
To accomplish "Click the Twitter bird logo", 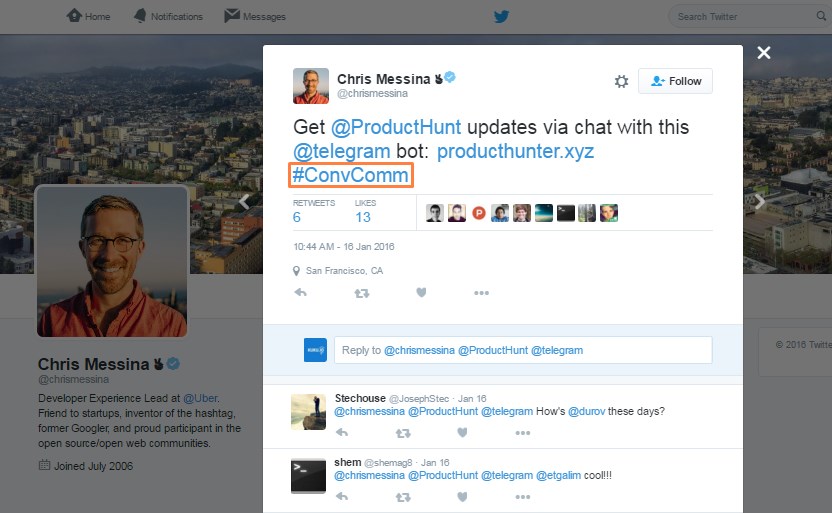I will 501,16.
